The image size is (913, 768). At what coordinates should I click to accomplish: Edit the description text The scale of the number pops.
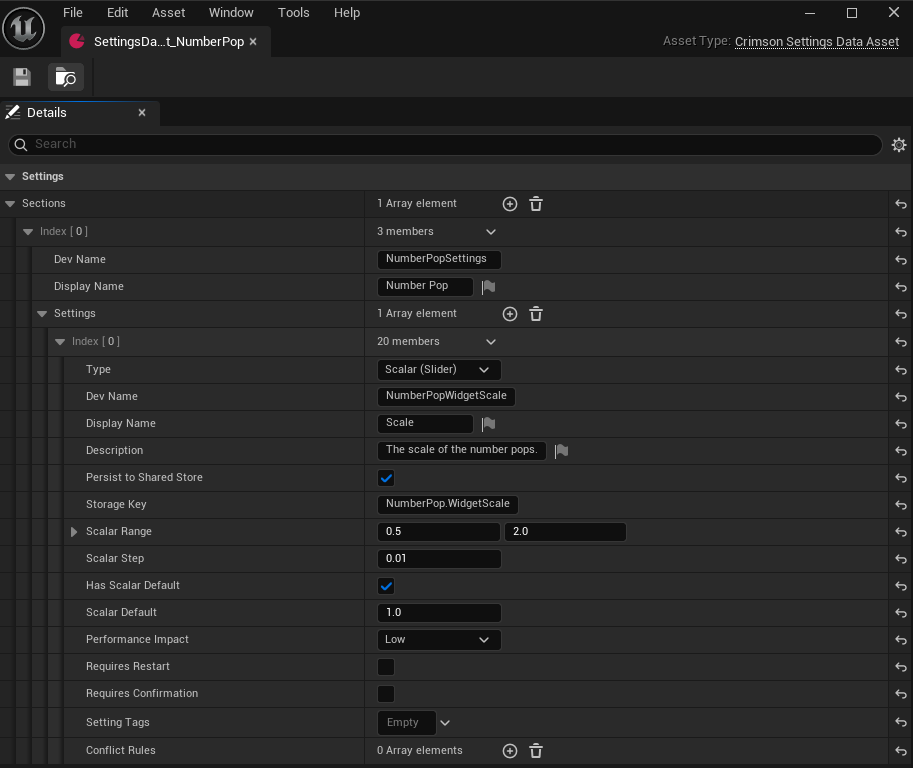pos(462,450)
